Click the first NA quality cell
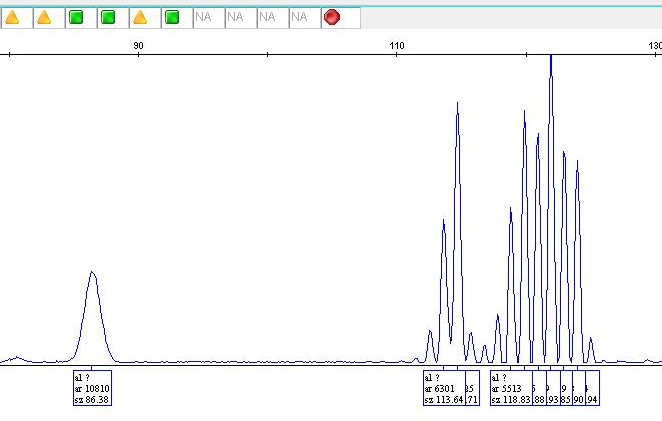This screenshot has height=421, width=662. (x=204, y=17)
